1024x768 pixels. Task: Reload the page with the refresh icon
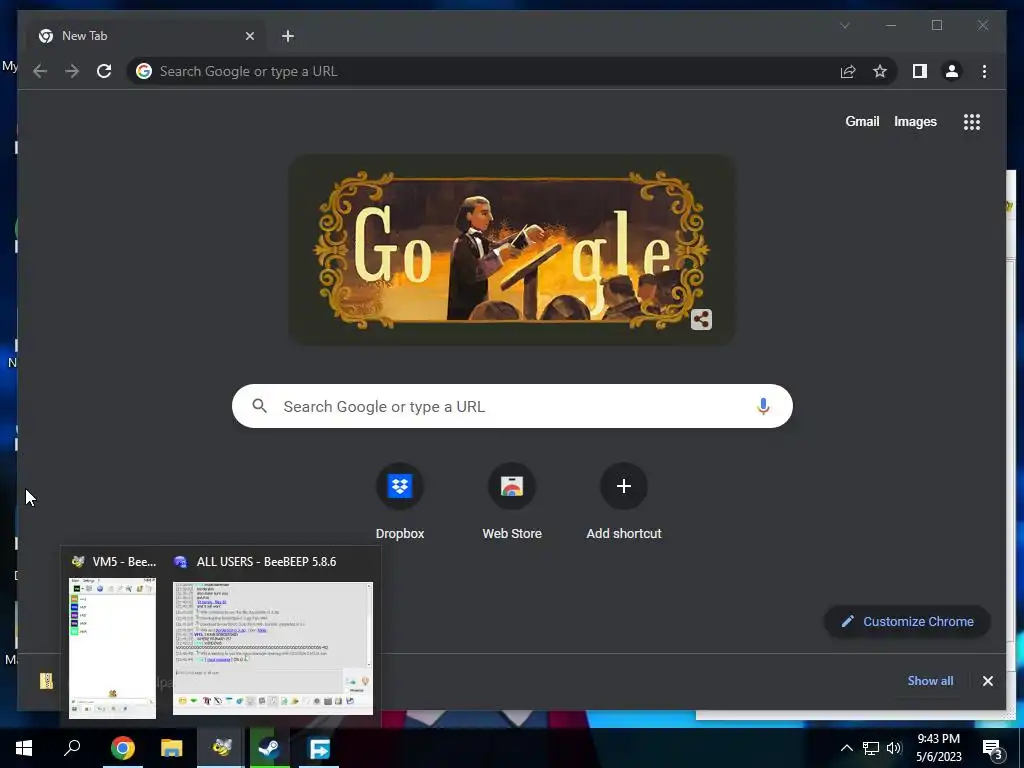(x=104, y=71)
